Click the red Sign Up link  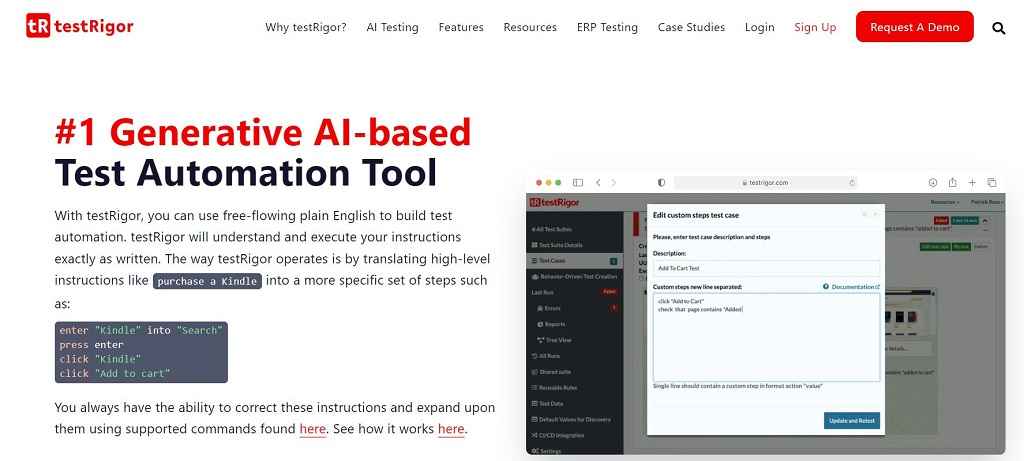pyautogui.click(x=815, y=27)
